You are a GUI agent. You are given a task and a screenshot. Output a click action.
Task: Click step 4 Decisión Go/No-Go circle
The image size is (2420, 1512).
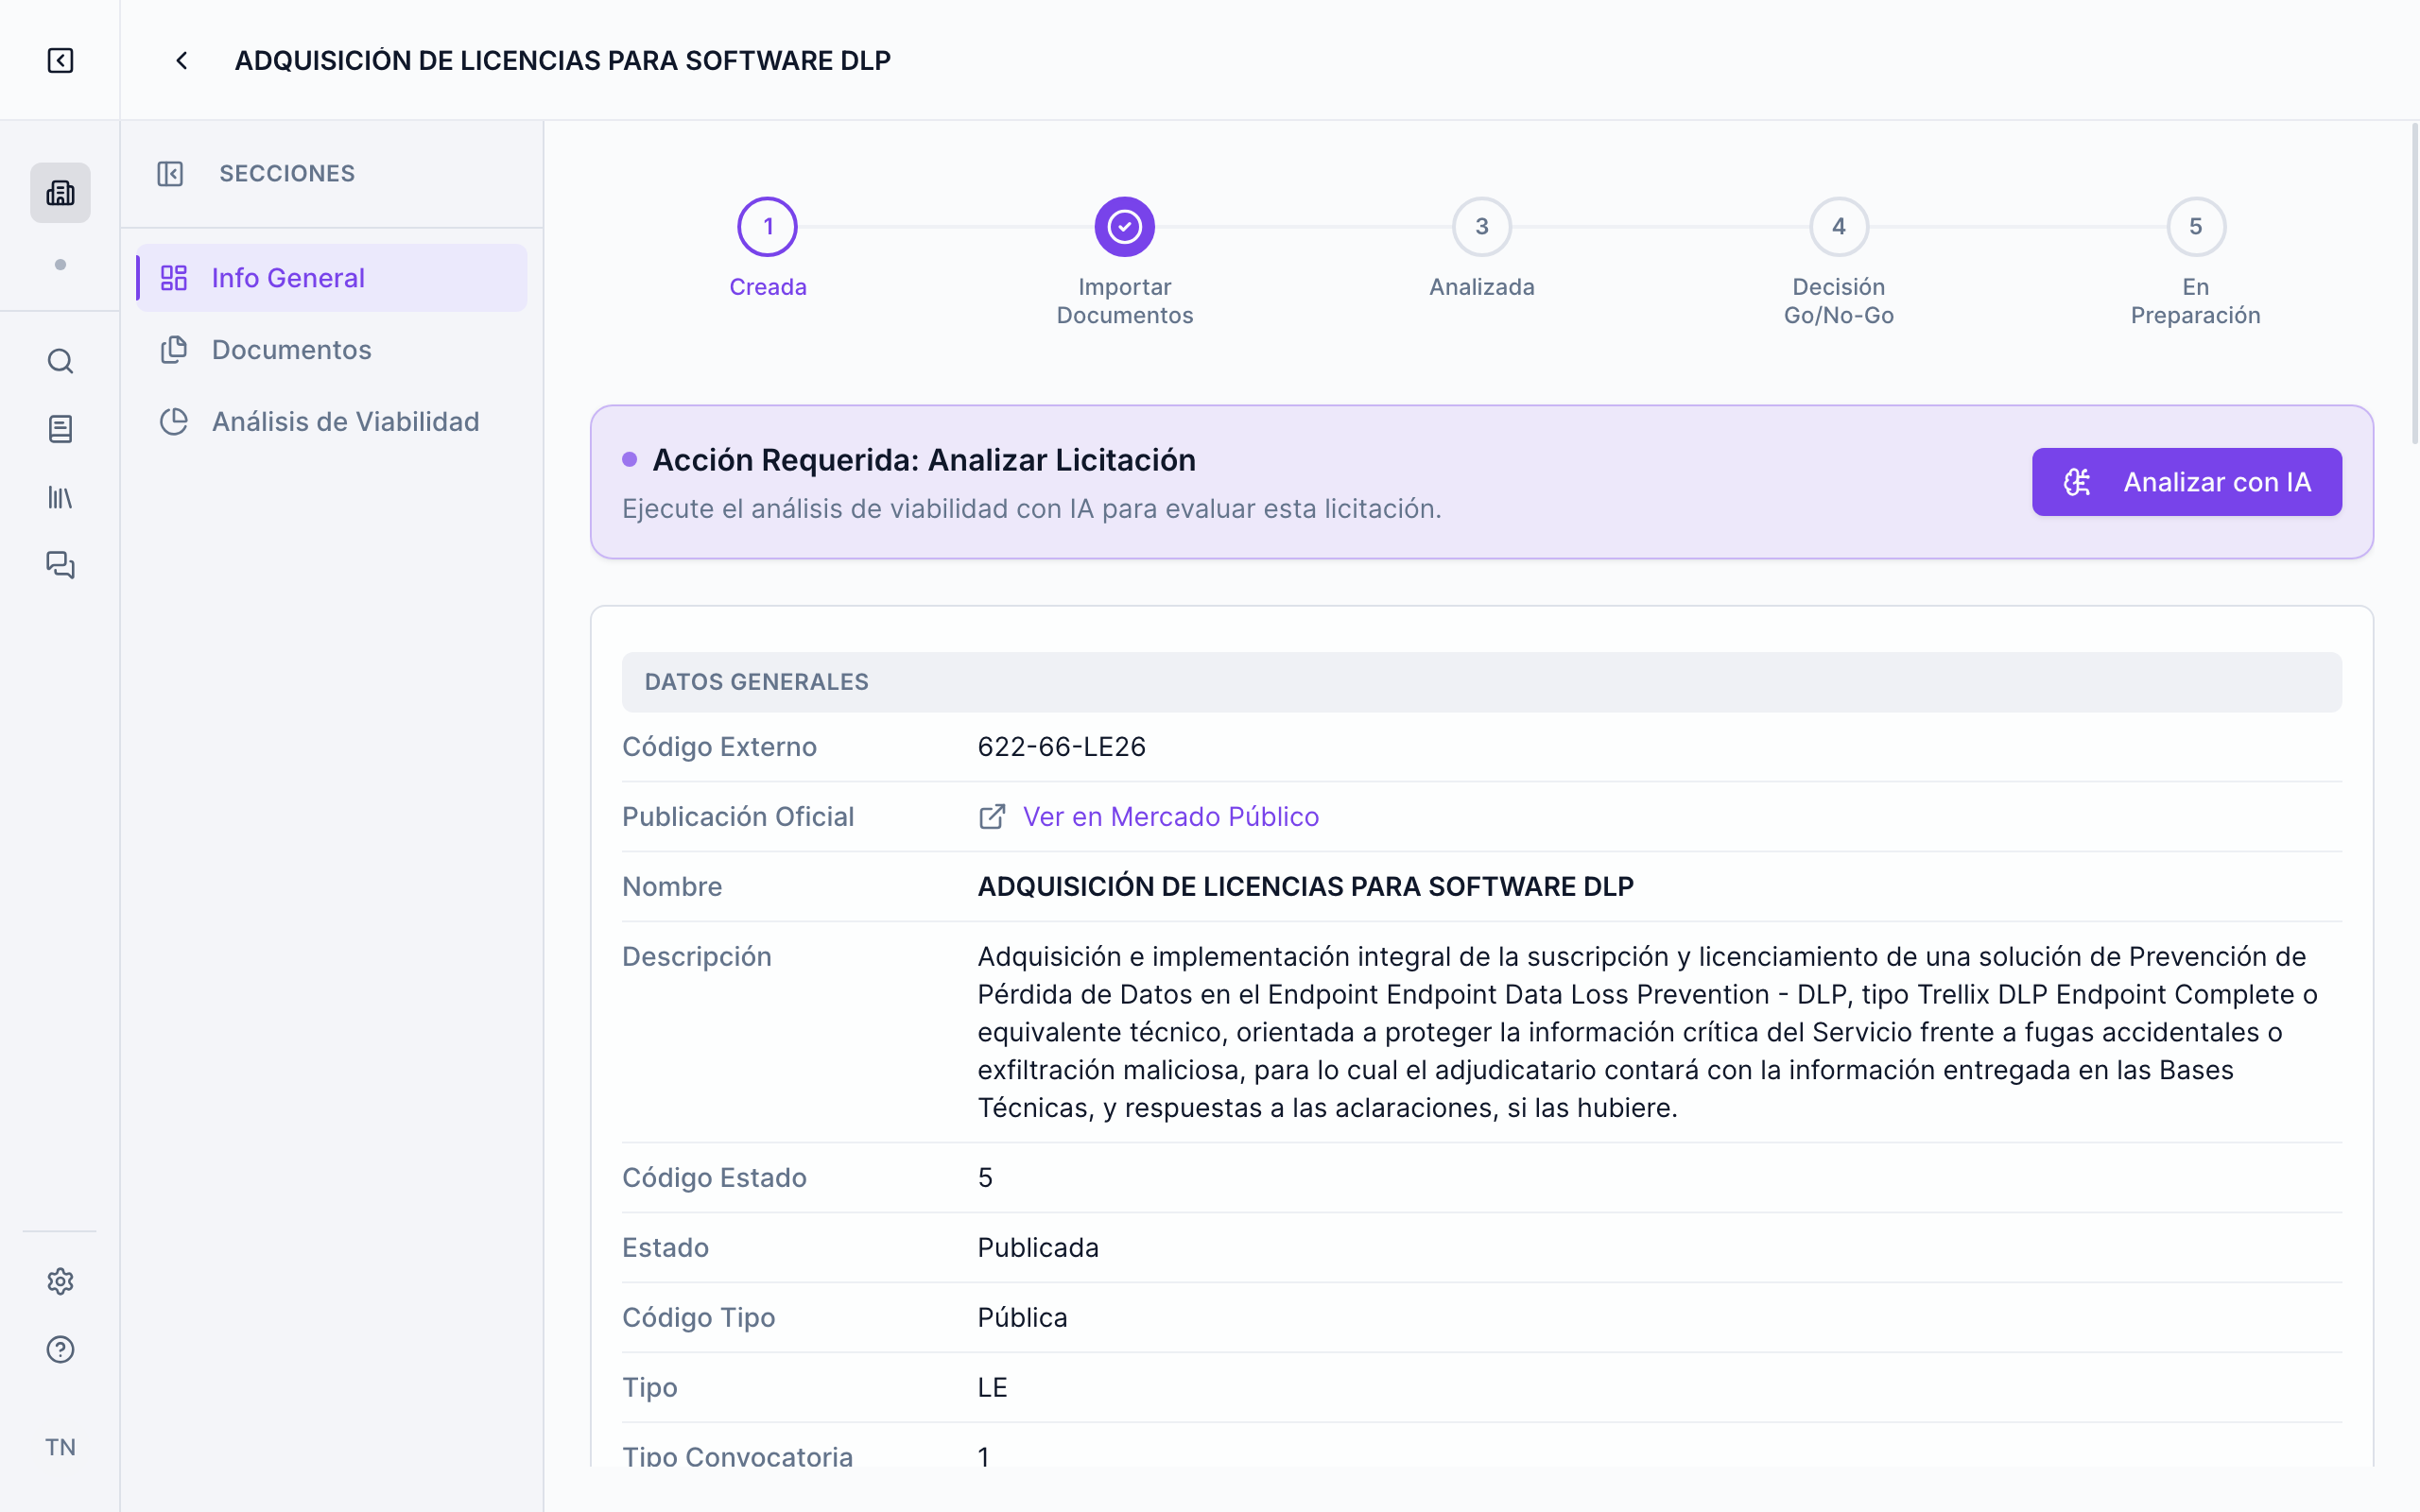click(1838, 226)
